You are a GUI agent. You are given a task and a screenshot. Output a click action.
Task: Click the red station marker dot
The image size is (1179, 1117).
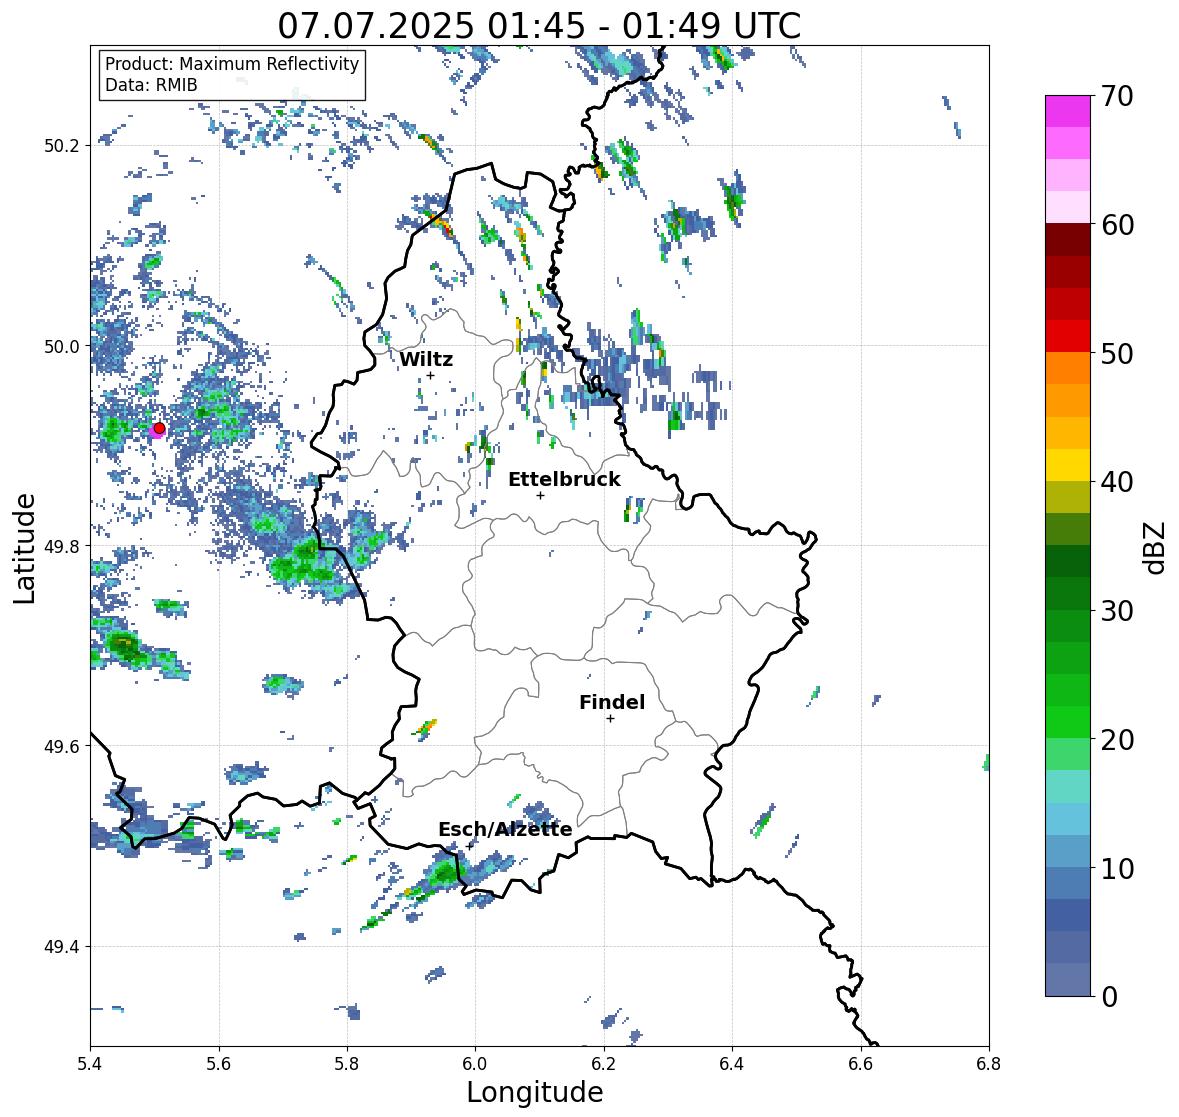[x=159, y=428]
